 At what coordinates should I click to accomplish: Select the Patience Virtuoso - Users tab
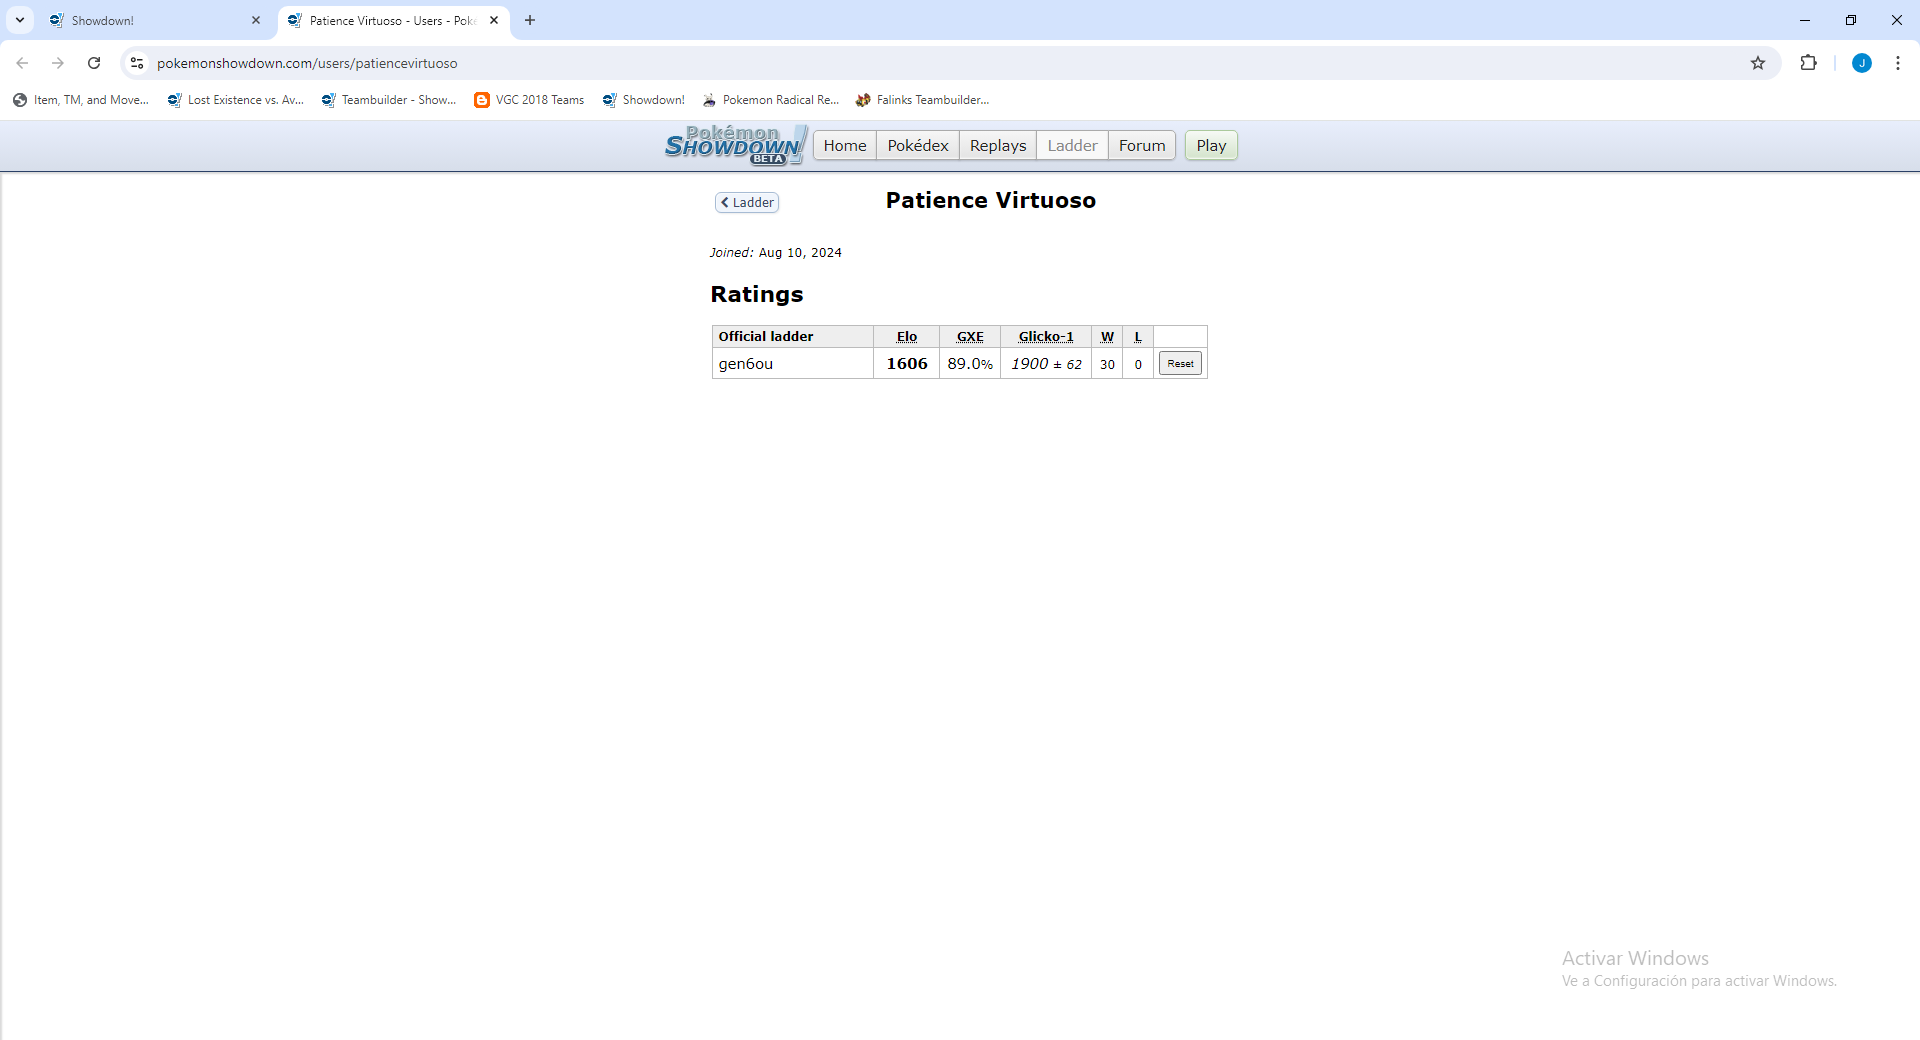pos(394,20)
